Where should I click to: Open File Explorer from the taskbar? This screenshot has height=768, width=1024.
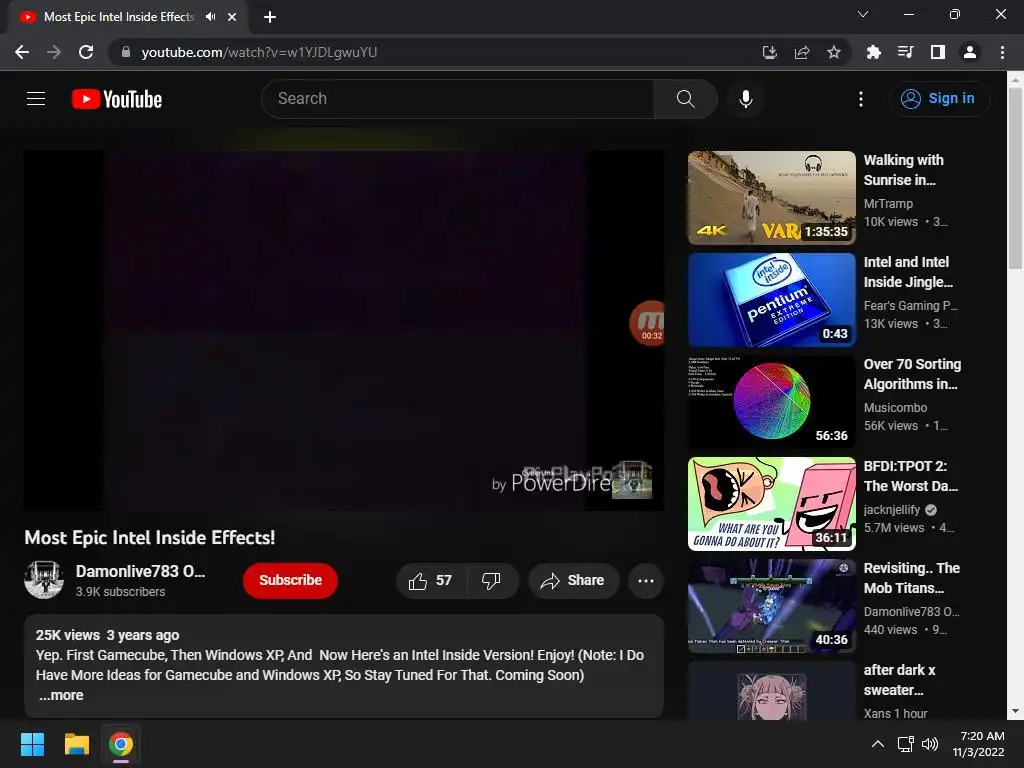[x=76, y=744]
